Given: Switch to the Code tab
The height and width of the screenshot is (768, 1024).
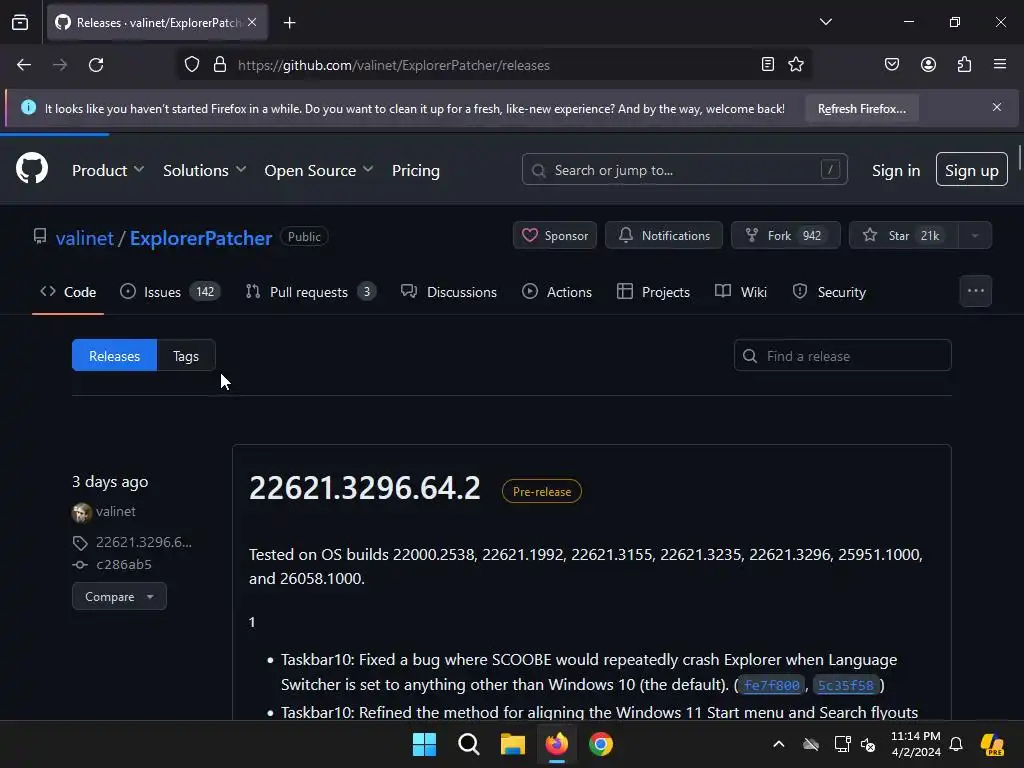Looking at the screenshot, I should click(68, 292).
